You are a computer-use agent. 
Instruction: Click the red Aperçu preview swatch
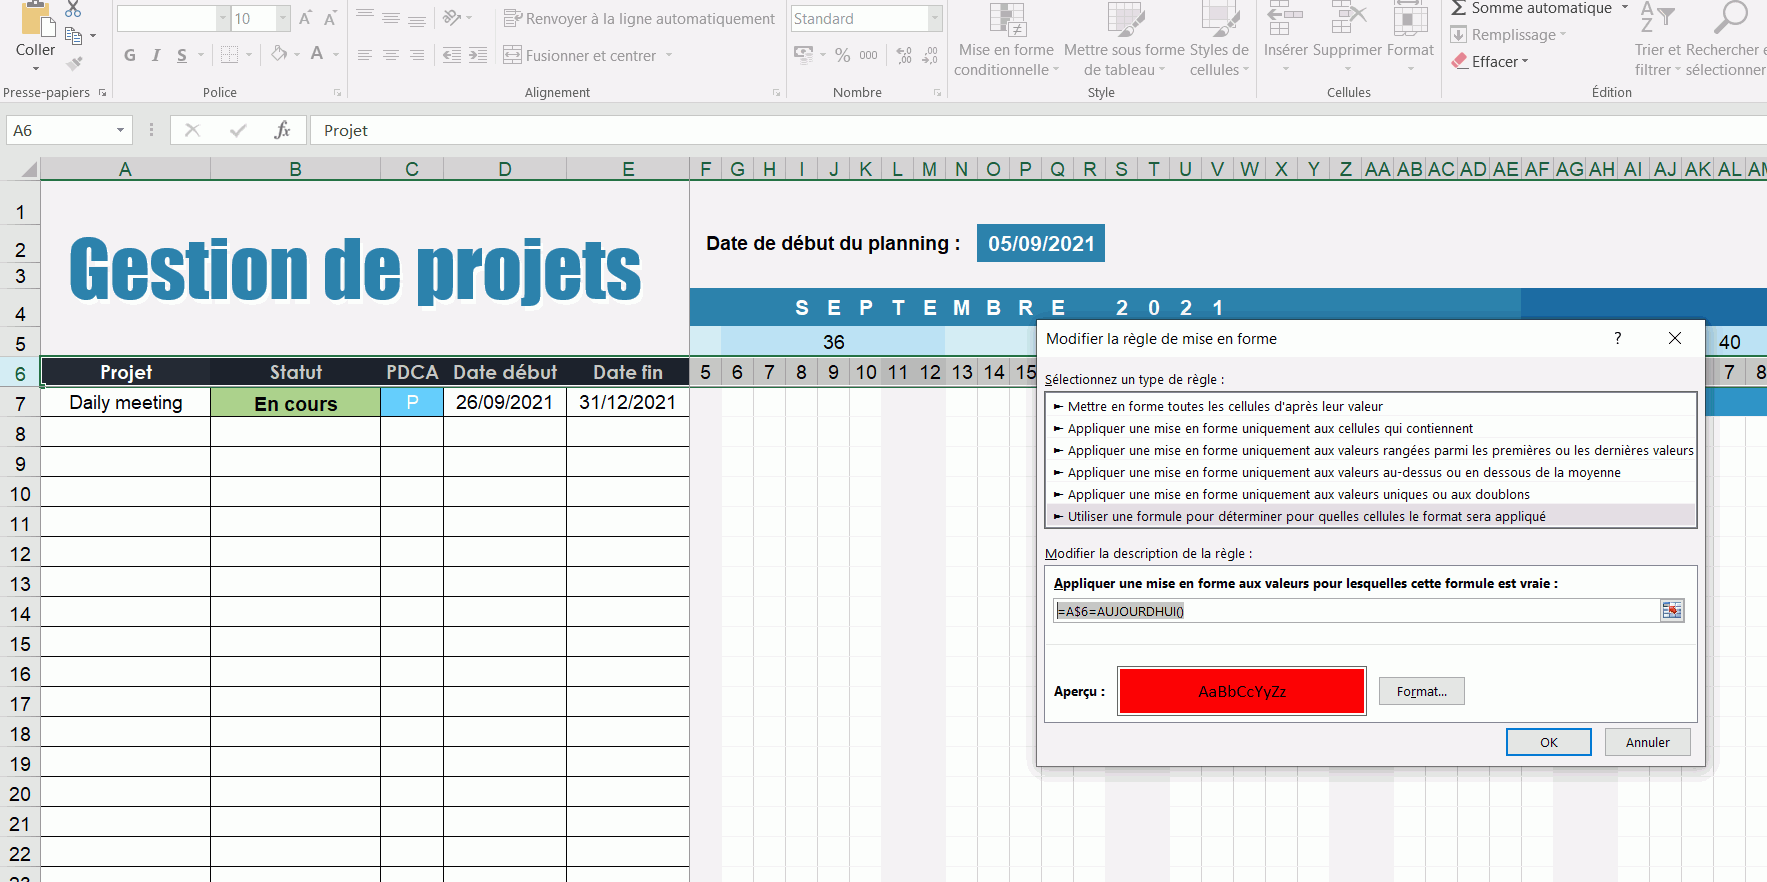coord(1242,691)
